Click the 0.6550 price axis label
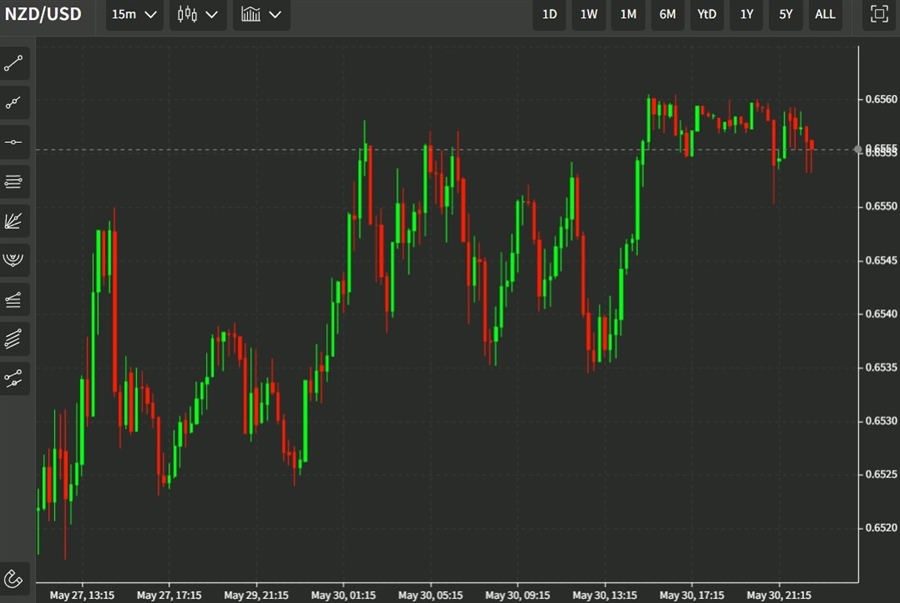Viewport: 900px width, 603px height. pyautogui.click(x=881, y=206)
